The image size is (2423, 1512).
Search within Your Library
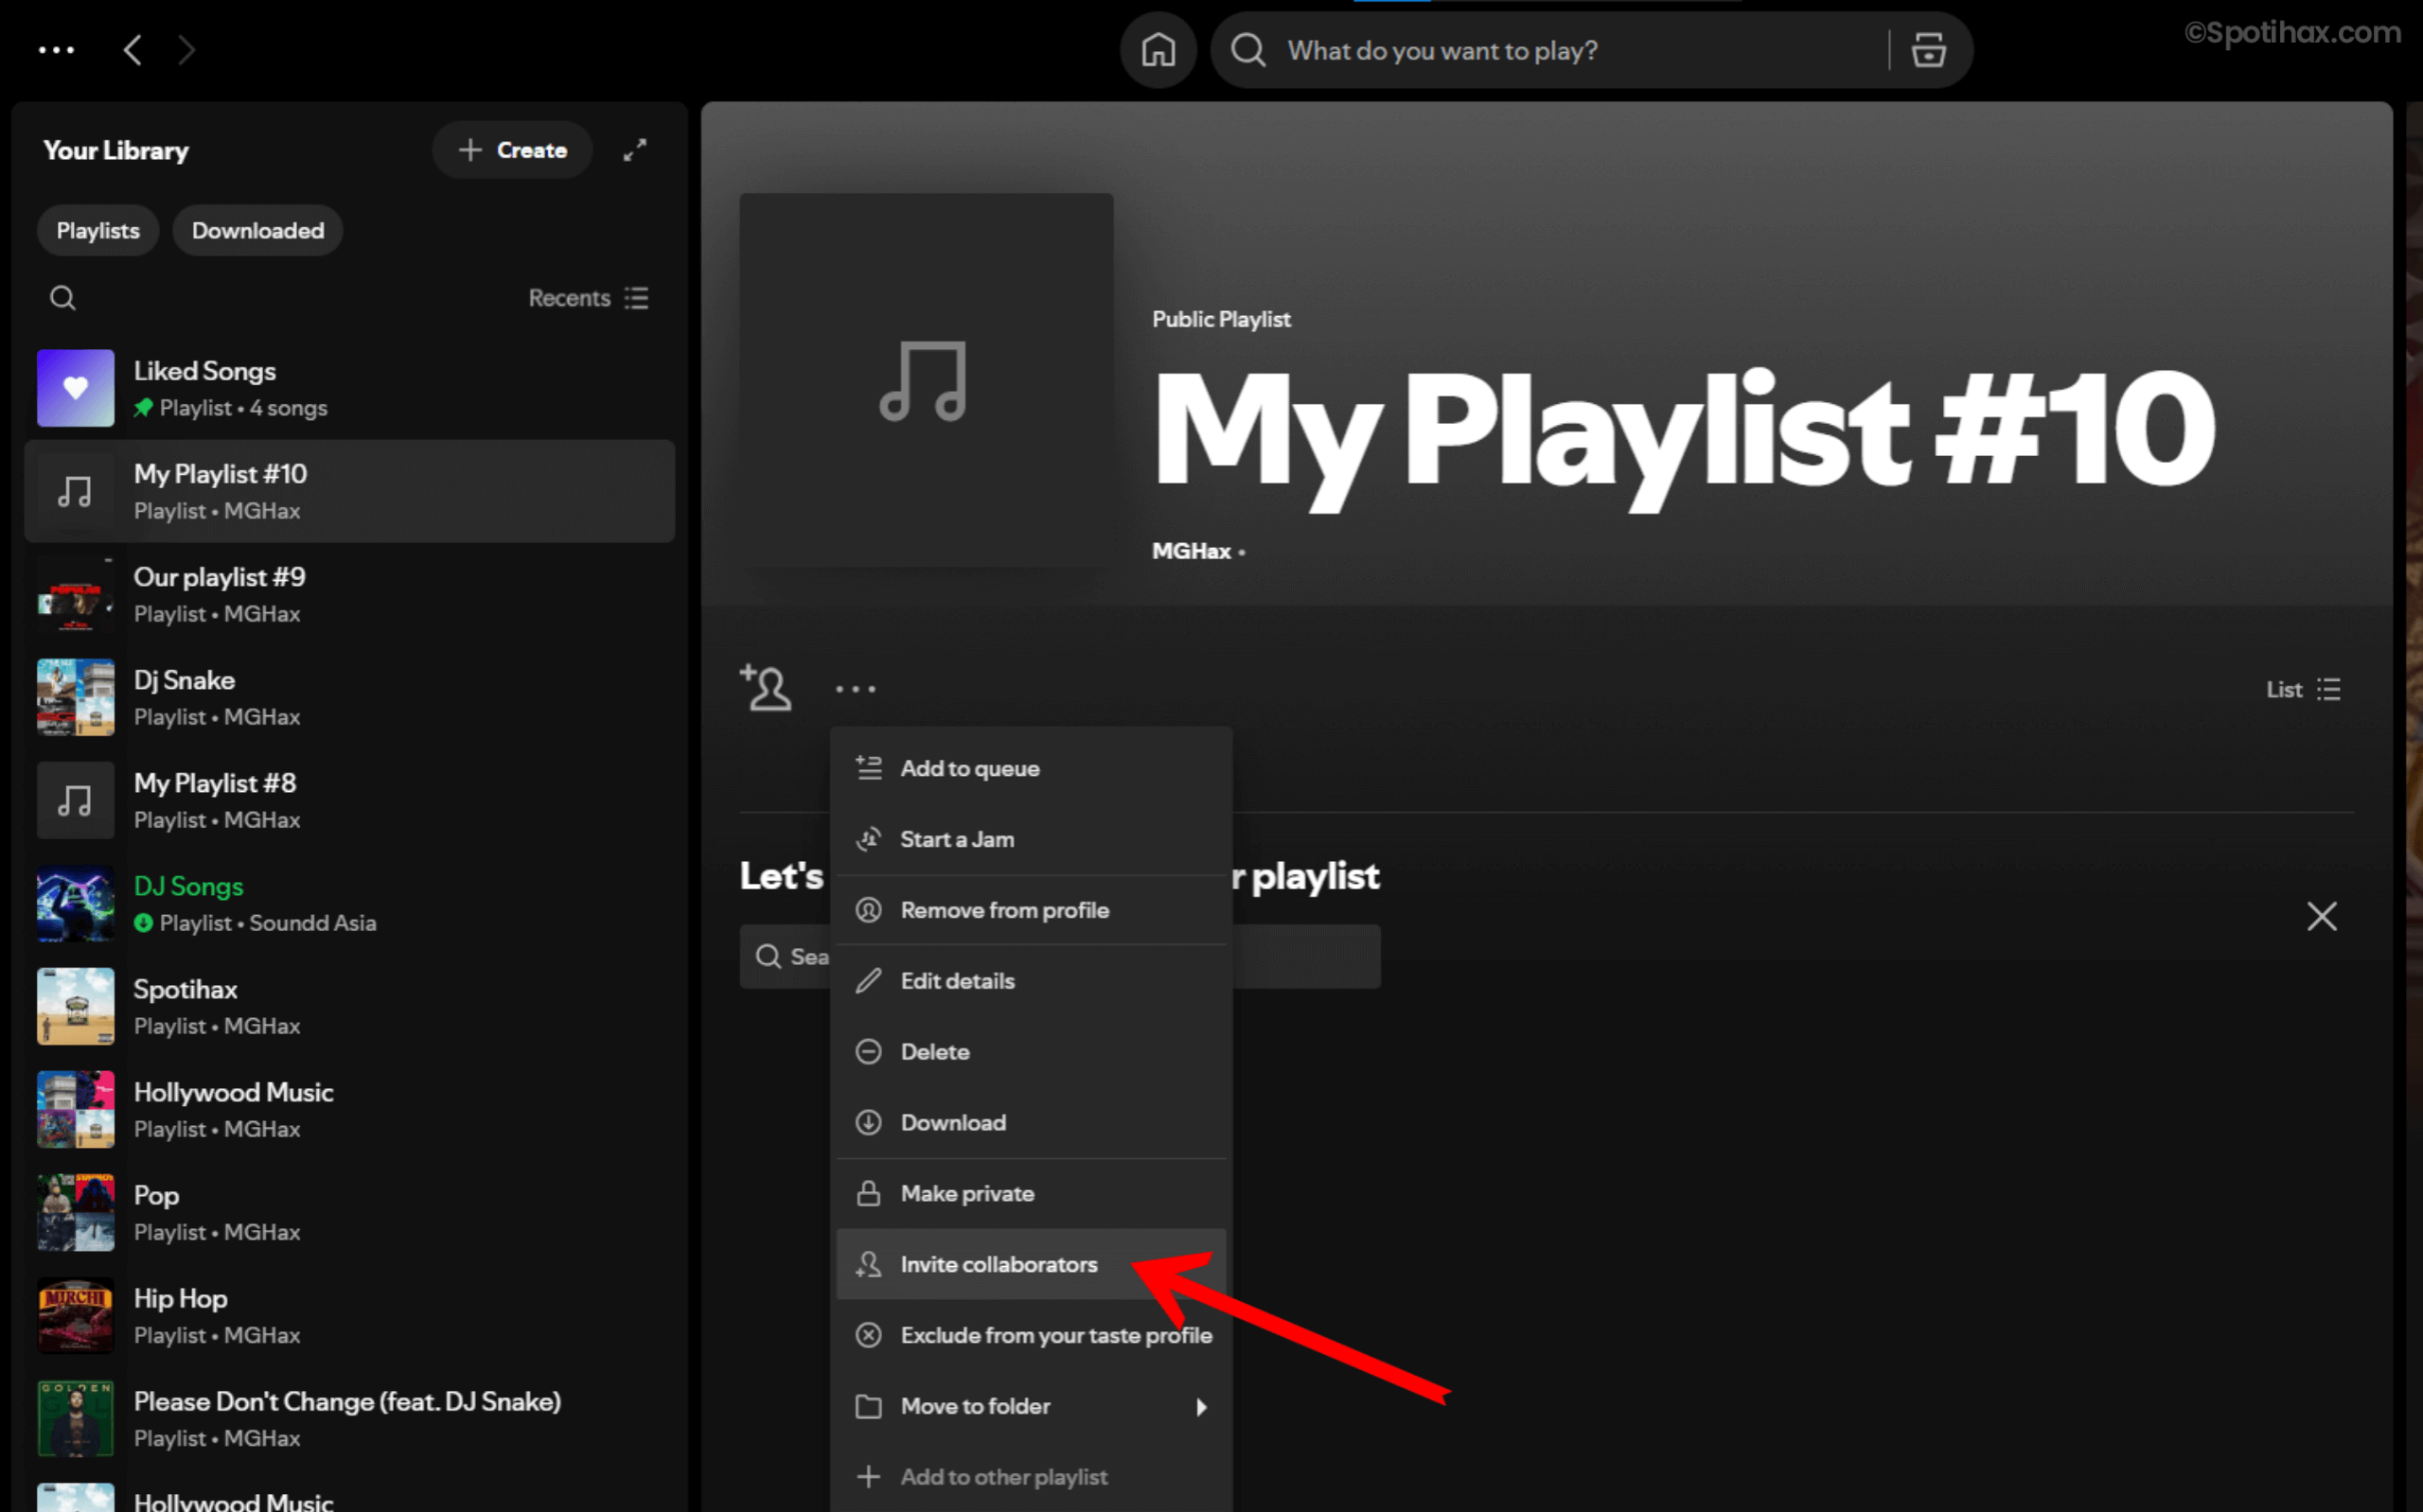pyautogui.click(x=63, y=298)
